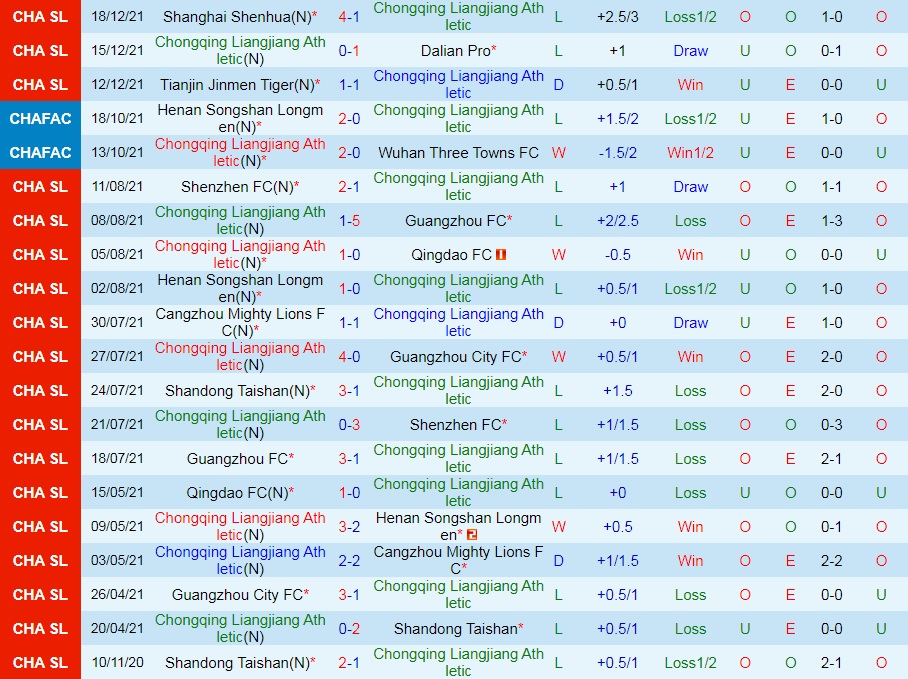This screenshot has height=679, width=908.
Task: Open the Cangzhou Mighty Lions FC team link
Action: pos(240,322)
